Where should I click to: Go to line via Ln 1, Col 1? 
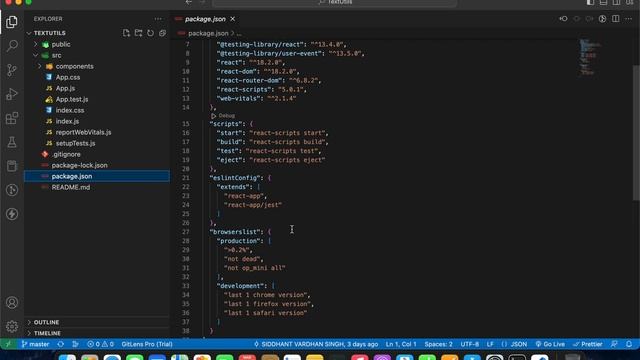tap(401, 344)
